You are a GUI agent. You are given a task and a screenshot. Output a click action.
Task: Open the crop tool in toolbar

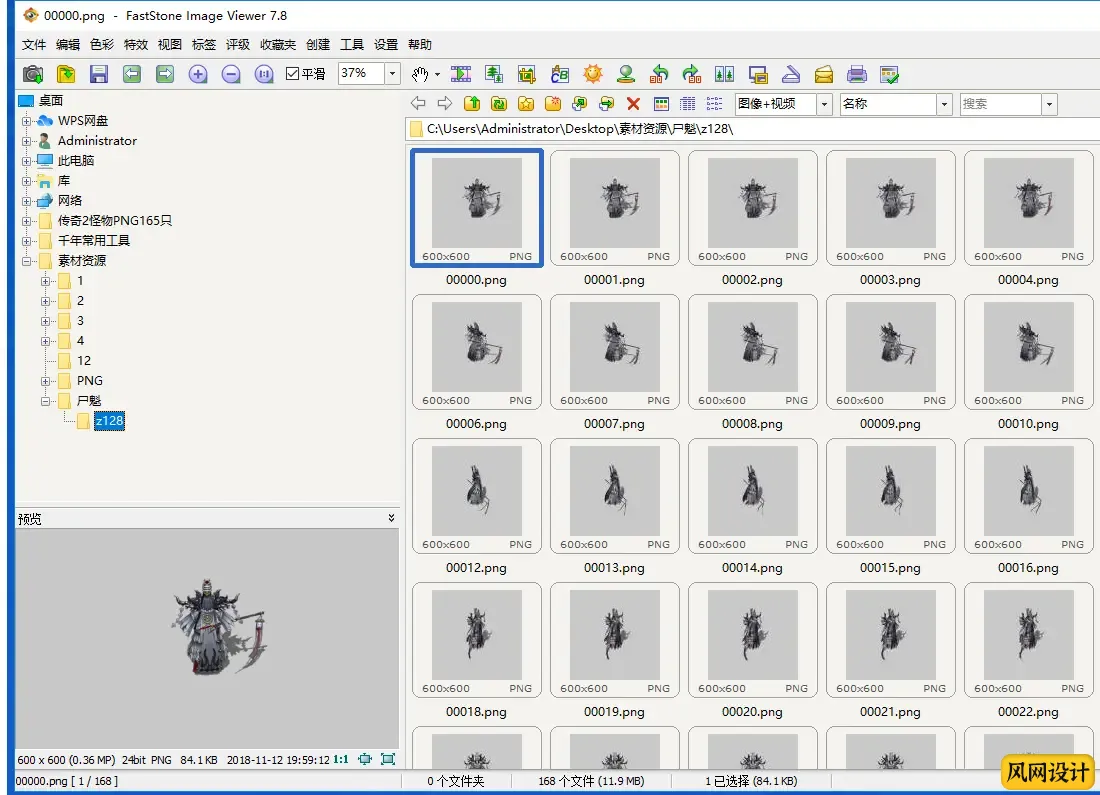tap(527, 74)
